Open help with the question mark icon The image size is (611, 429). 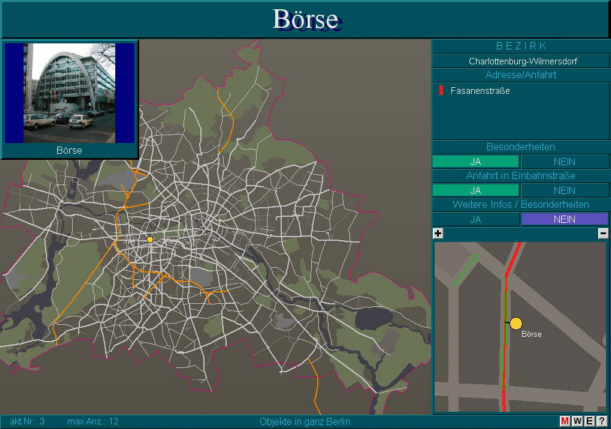[601, 421]
